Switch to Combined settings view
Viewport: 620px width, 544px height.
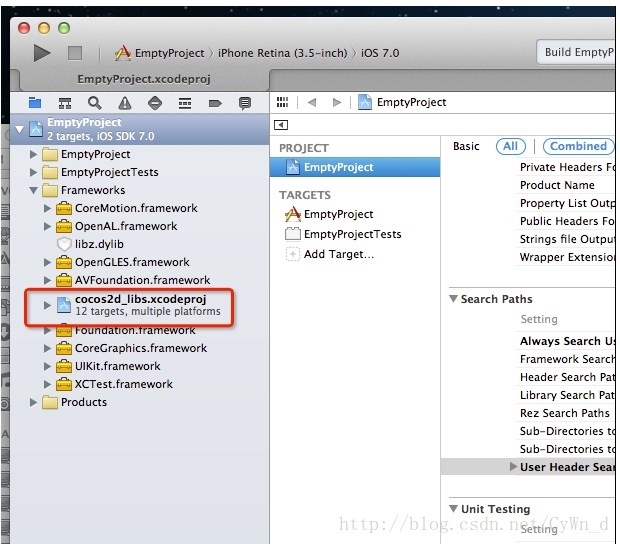pos(578,146)
